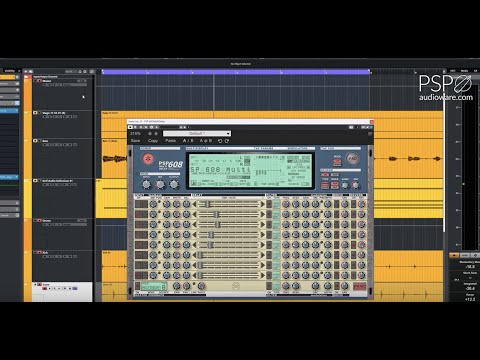Screen dimensions: 480x360
Task: Click the plugin Redo arrow icon
Action: click(227, 141)
